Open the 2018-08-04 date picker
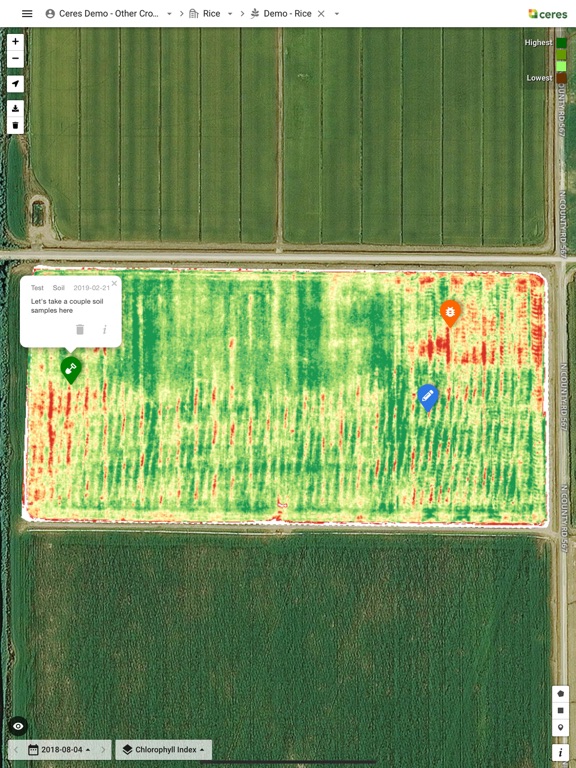 59,749
